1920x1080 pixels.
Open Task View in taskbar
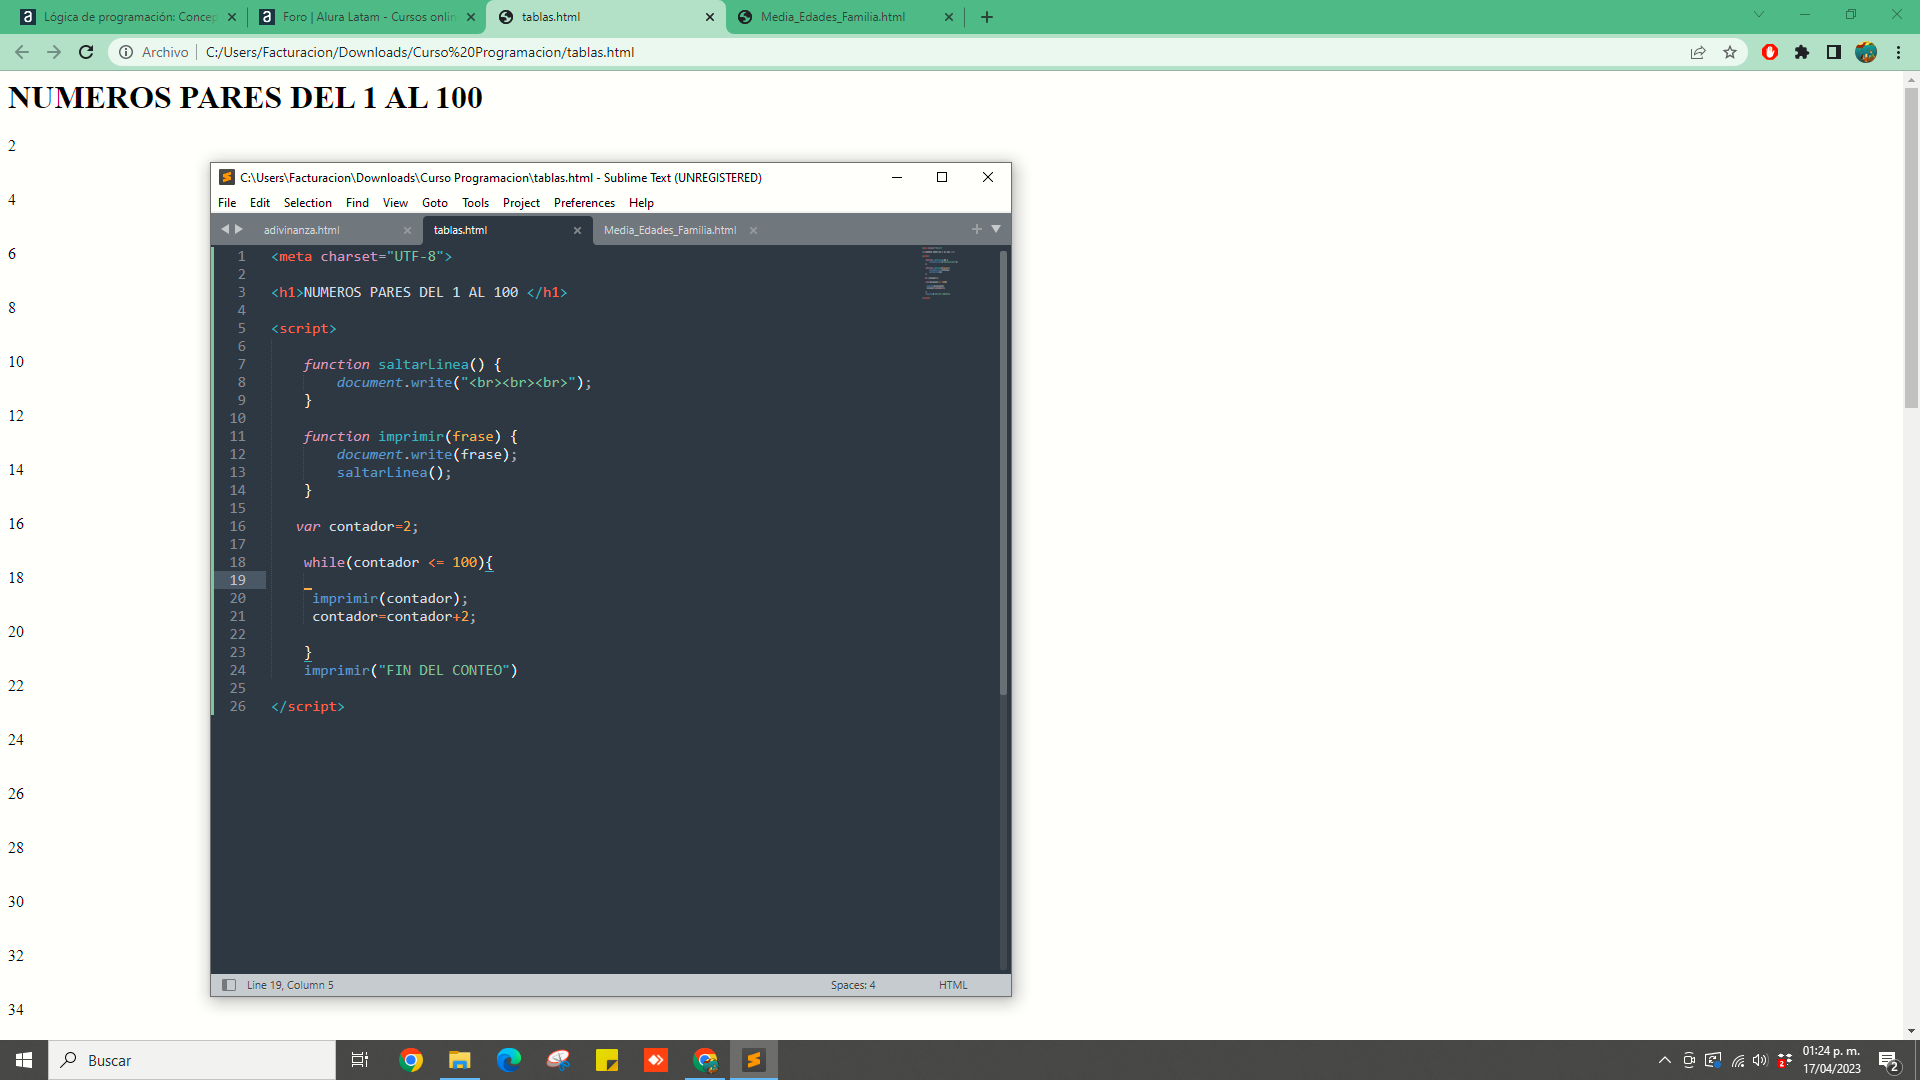pos(360,1060)
